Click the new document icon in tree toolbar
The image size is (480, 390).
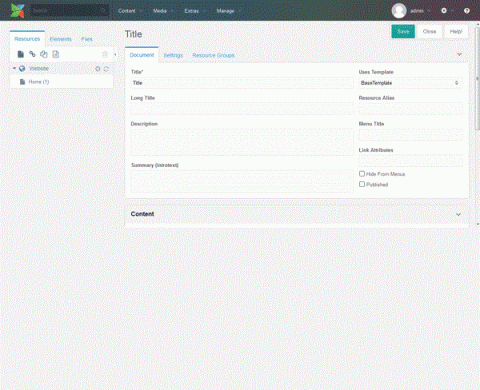click(21, 54)
